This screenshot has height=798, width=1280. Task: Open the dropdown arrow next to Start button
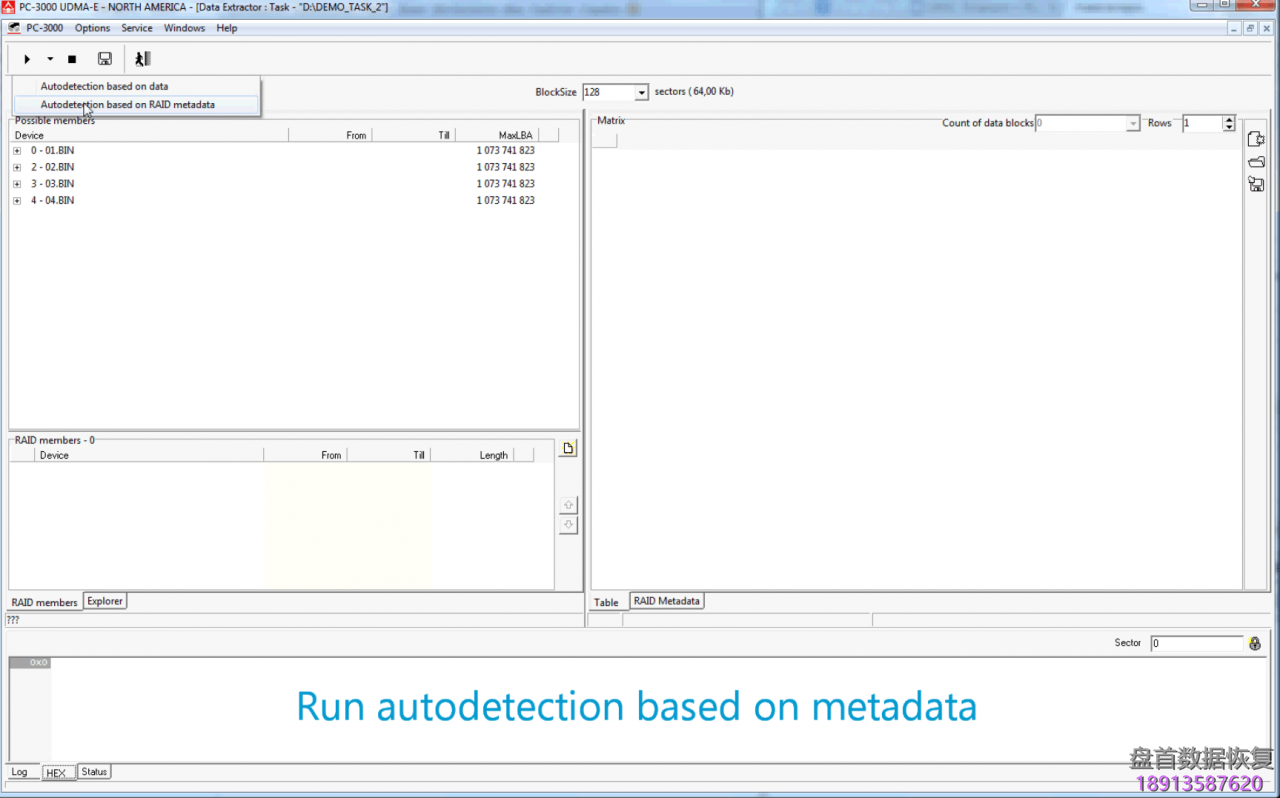50,59
